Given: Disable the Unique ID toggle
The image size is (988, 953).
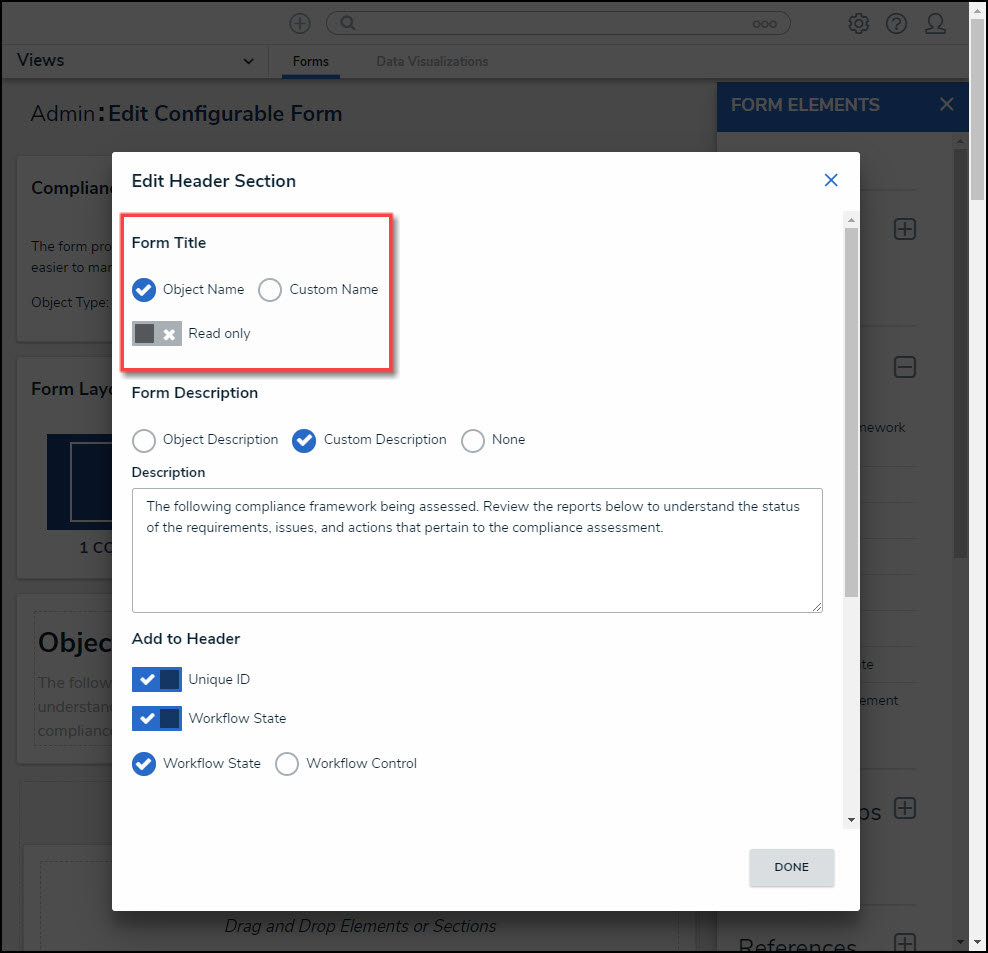Looking at the screenshot, I should point(157,680).
